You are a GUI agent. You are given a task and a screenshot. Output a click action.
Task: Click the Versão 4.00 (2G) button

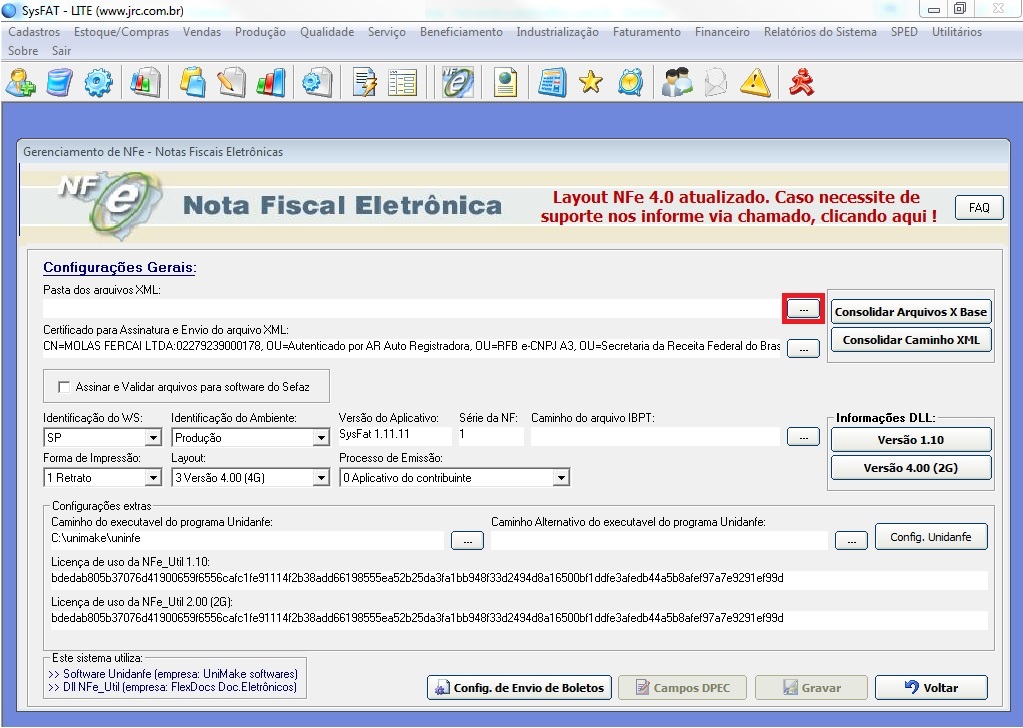pos(911,468)
